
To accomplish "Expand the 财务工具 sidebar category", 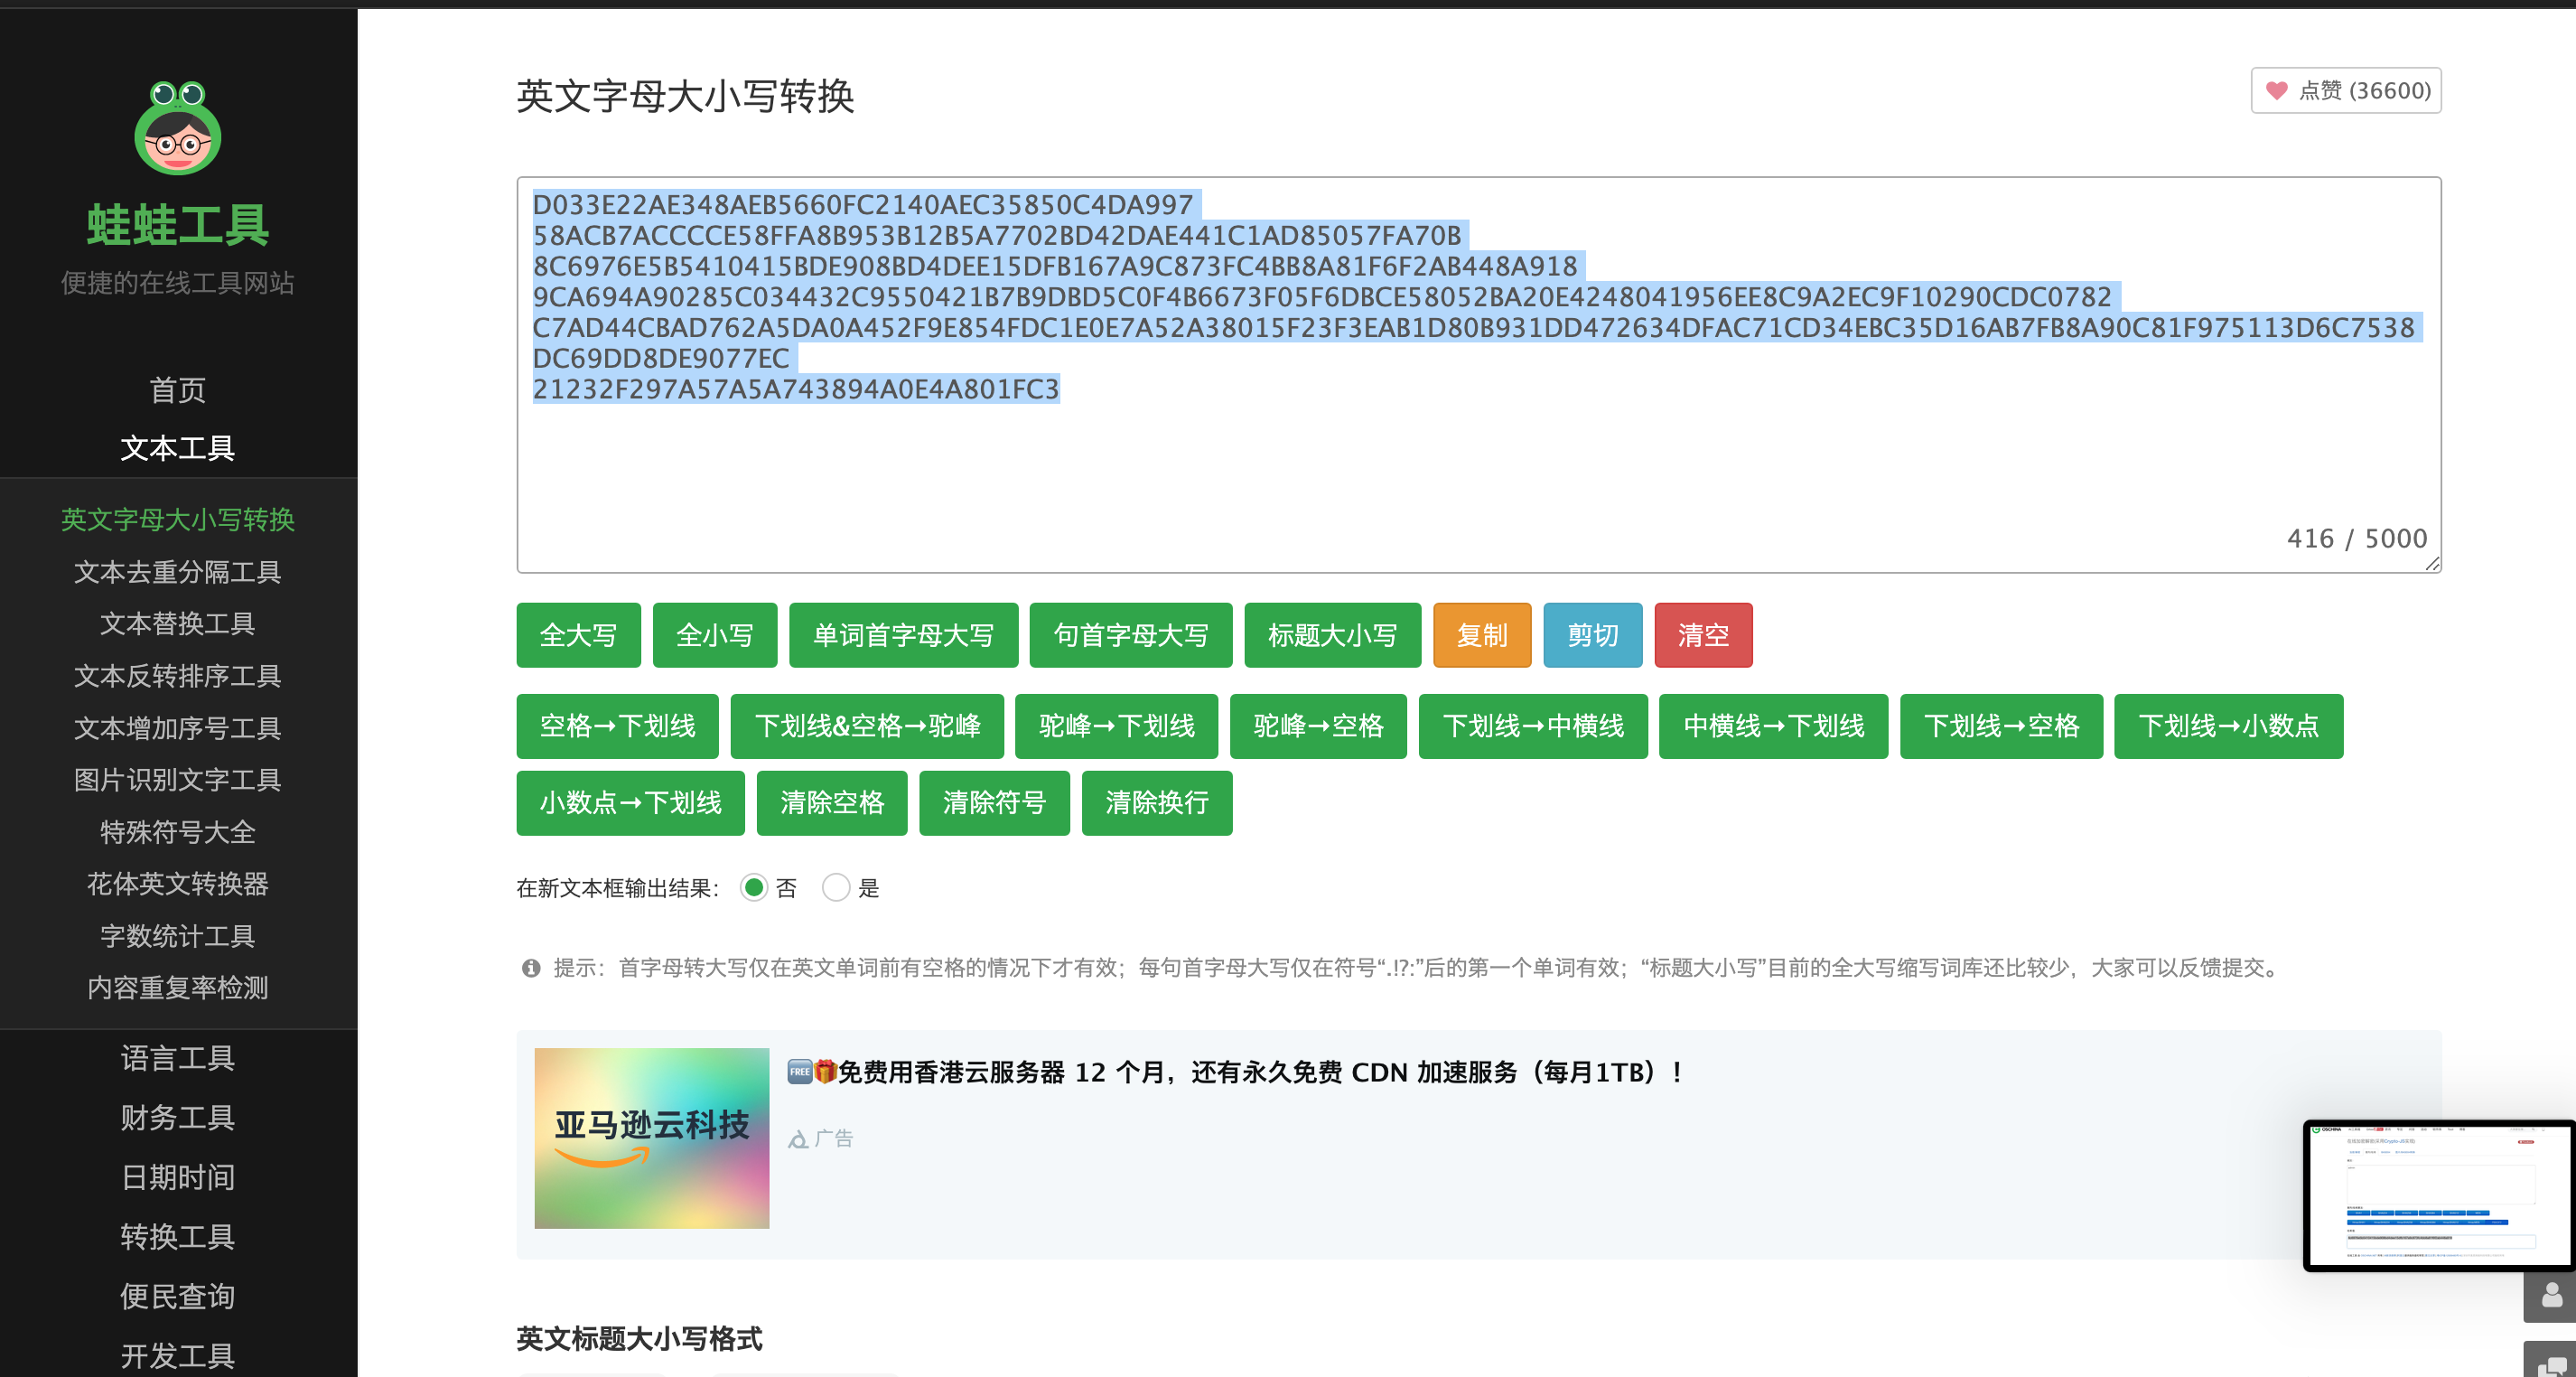I will pos(178,1118).
